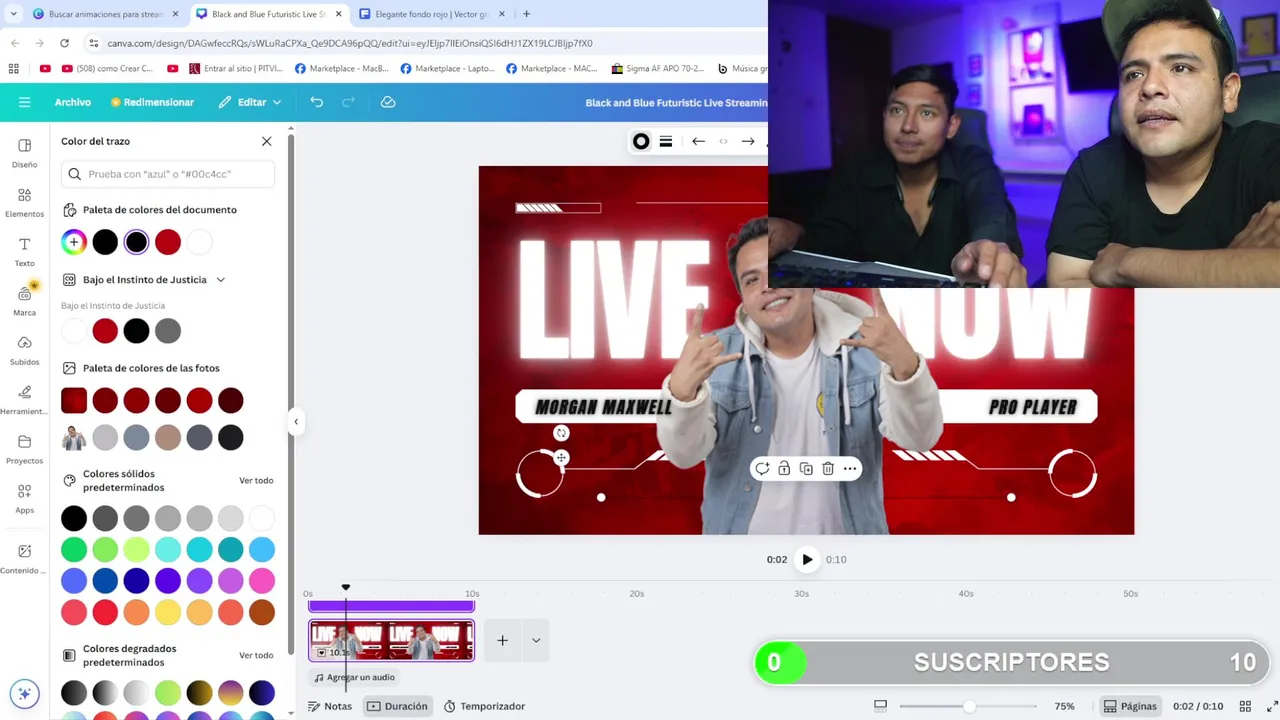1280x720 pixels.
Task: Open the Canva magic assistant button
Action: 24,693
